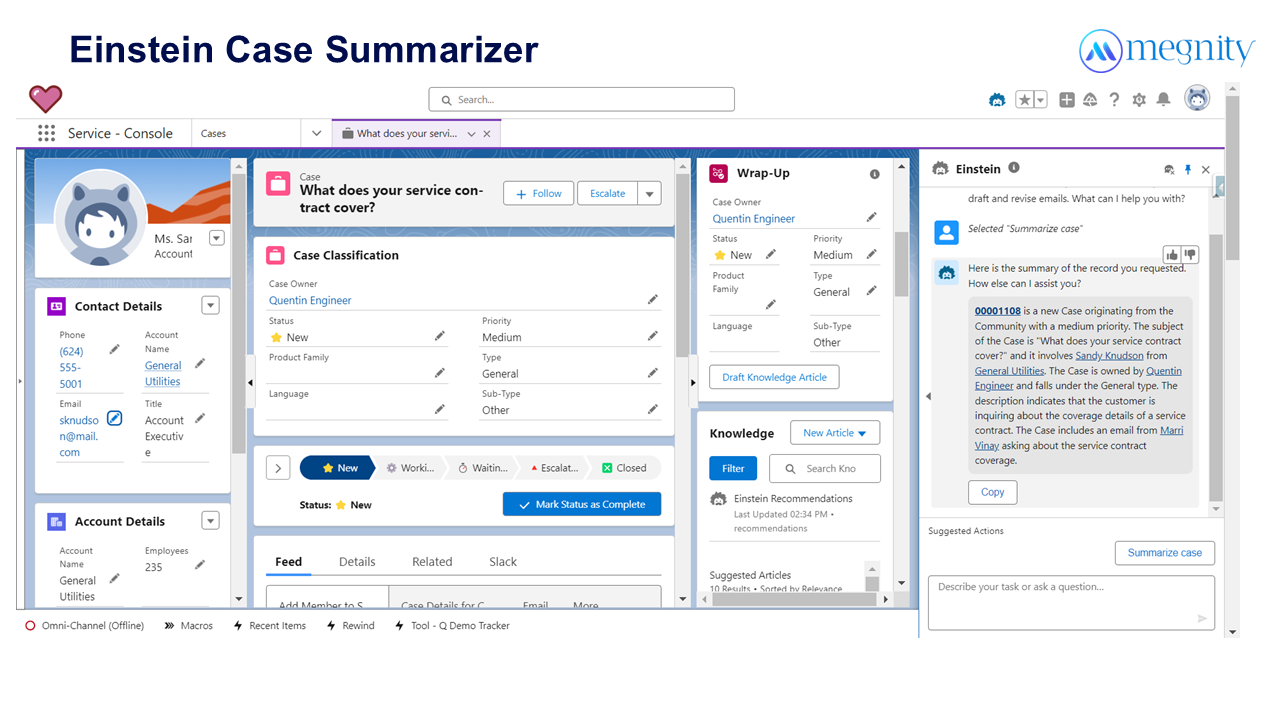This screenshot has width=1280, height=720.
Task: Open Einstein assistant icon in header
Action: point(997,100)
